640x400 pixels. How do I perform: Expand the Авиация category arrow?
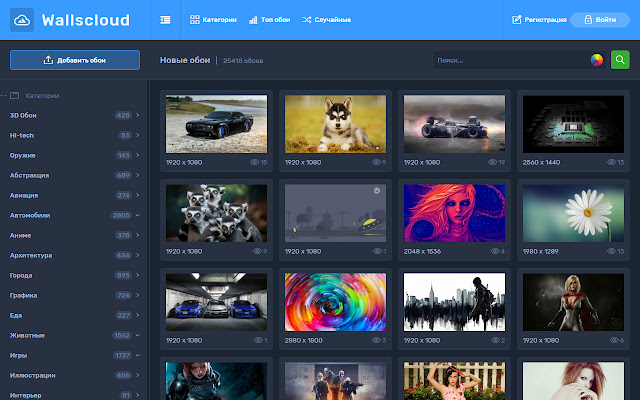[x=138, y=196]
